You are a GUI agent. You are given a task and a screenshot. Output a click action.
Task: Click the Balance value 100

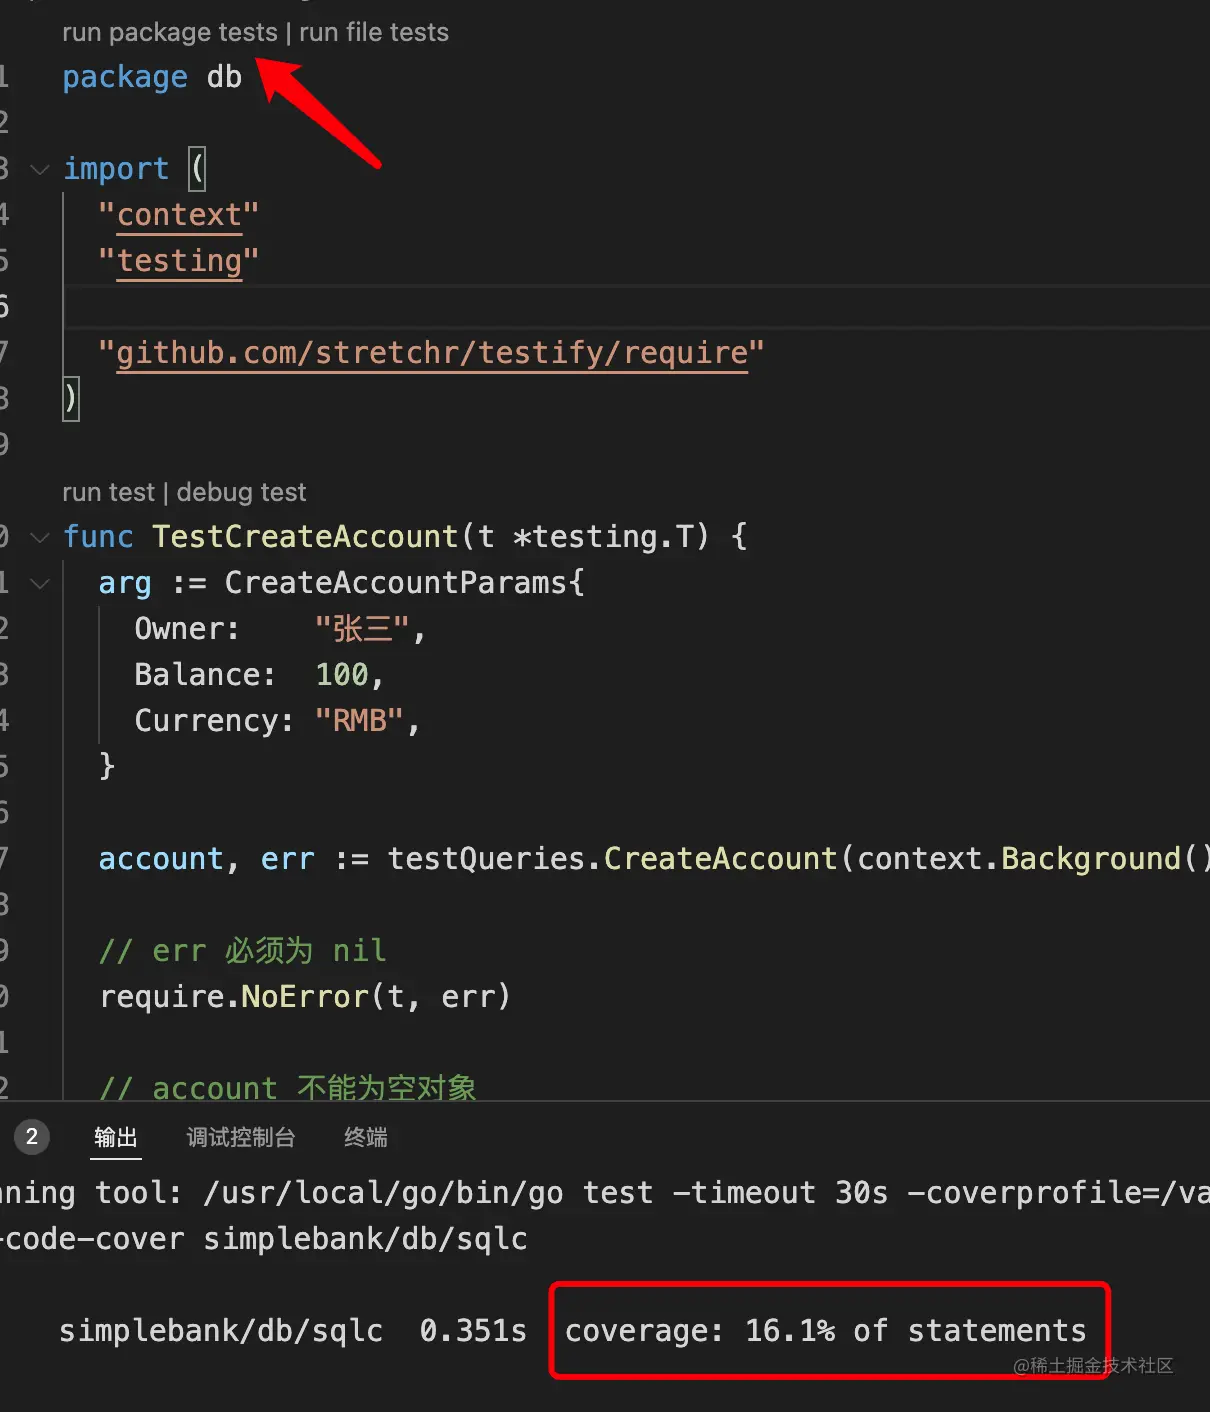pos(342,675)
